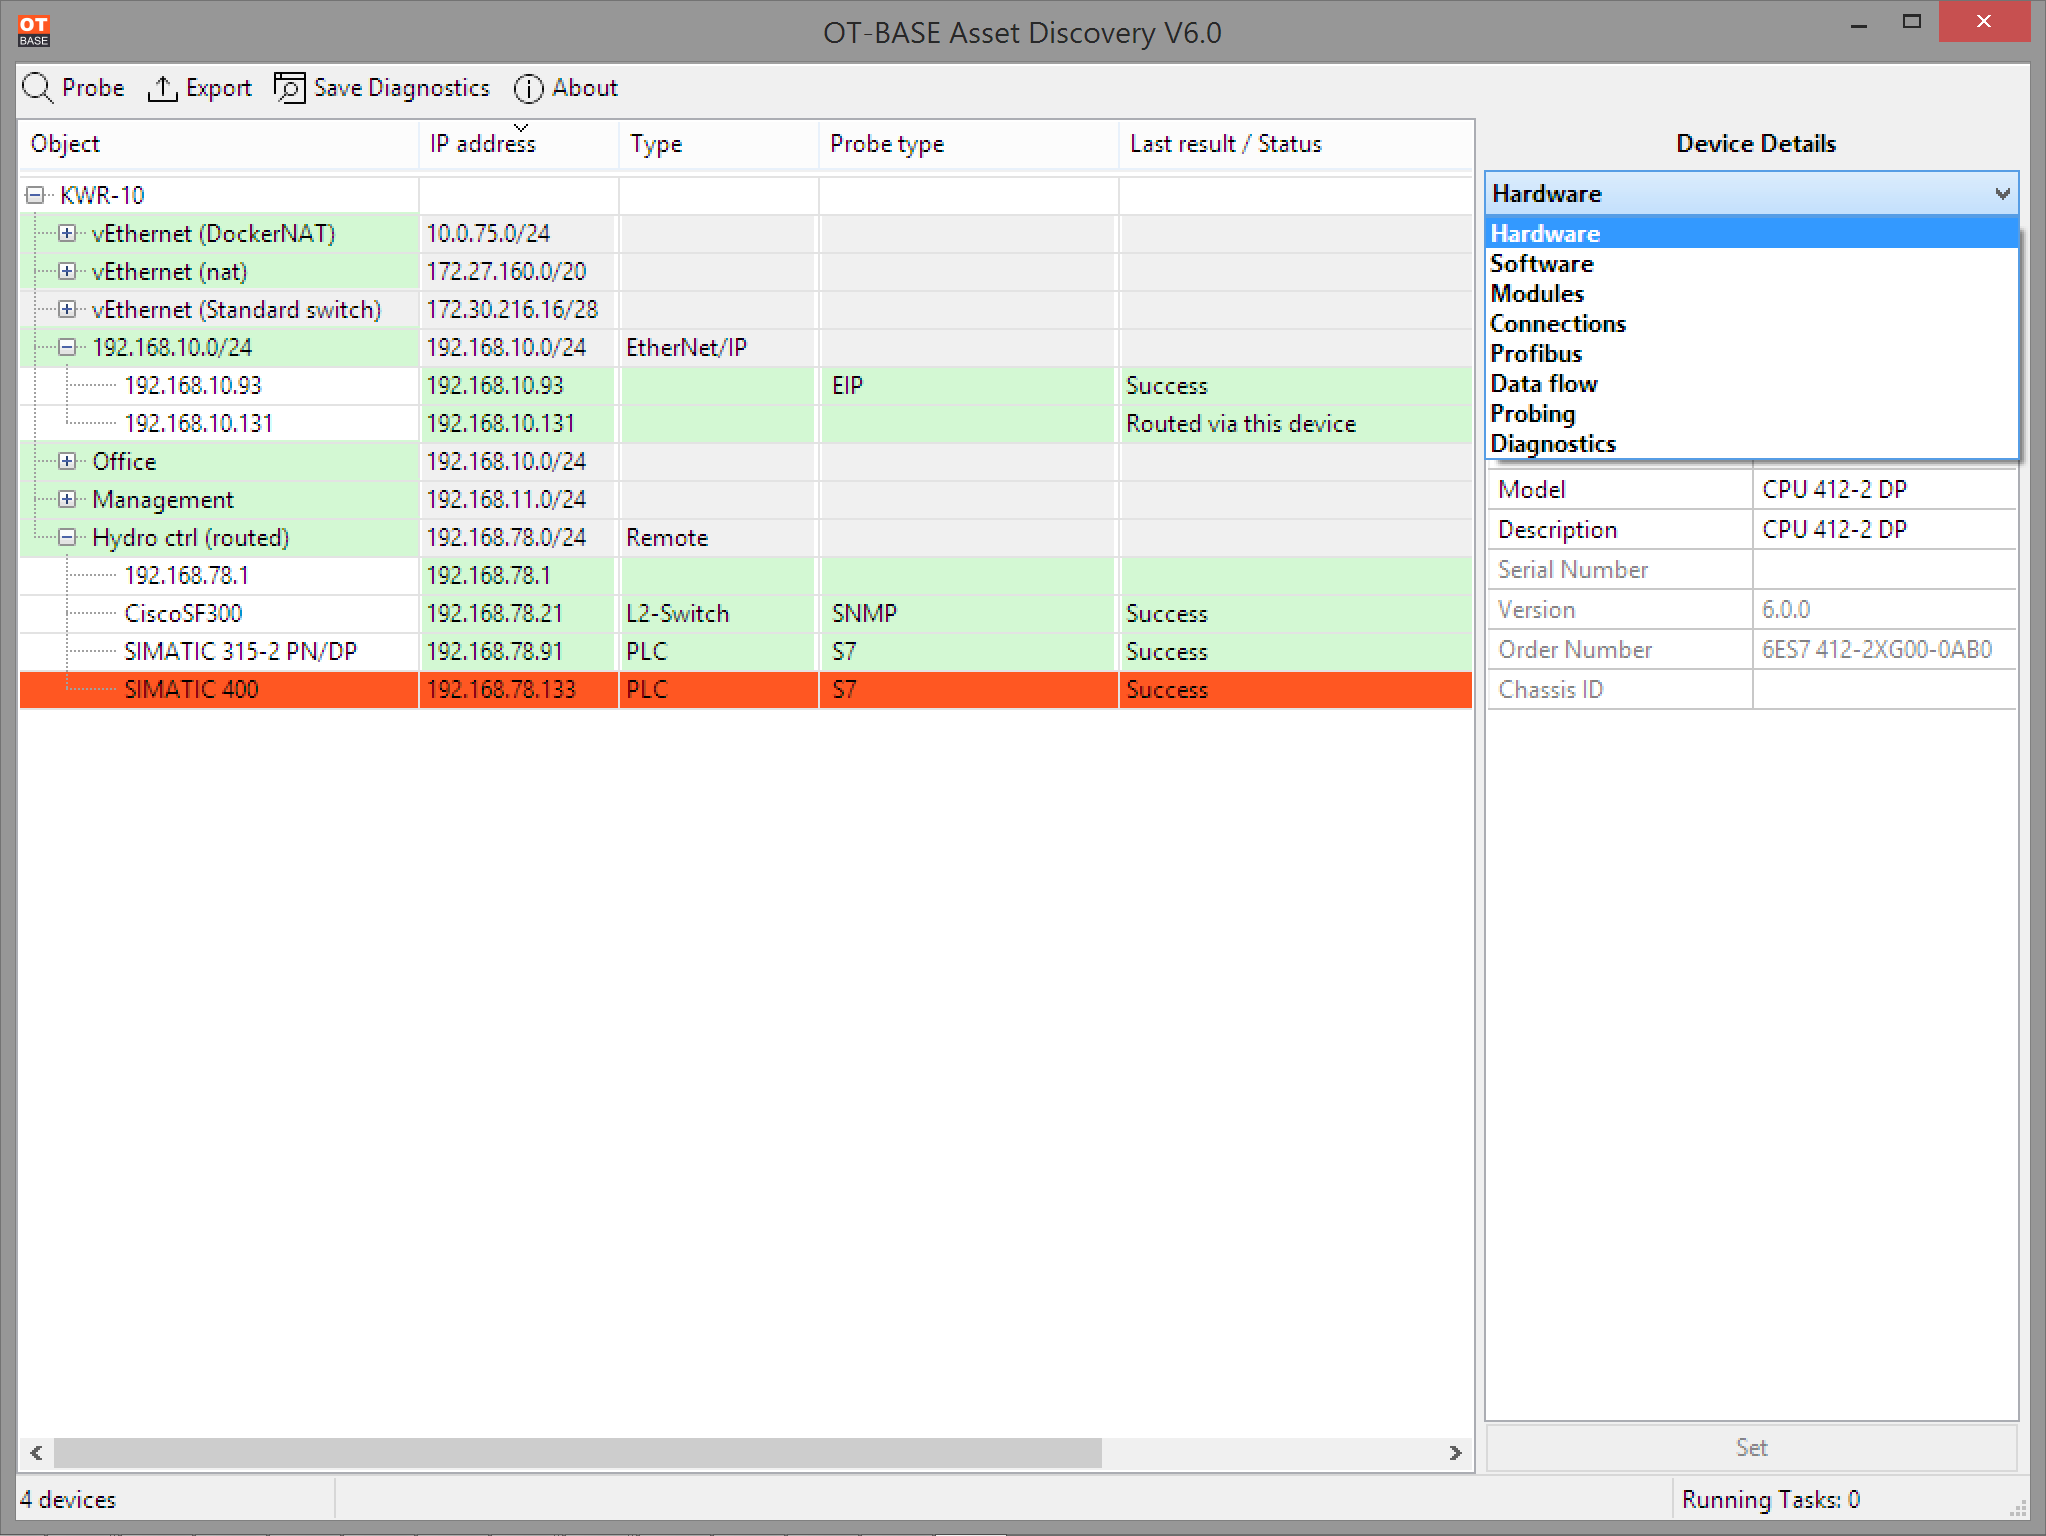
Task: Click the OT-BASE app logo icon
Action: pos(33,31)
